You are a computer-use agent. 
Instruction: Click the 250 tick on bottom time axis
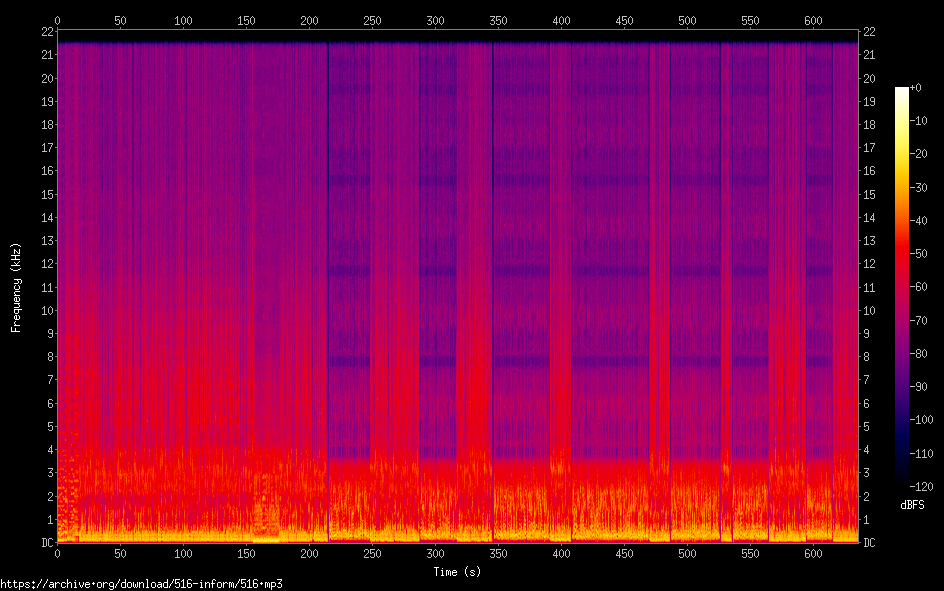[372, 553]
